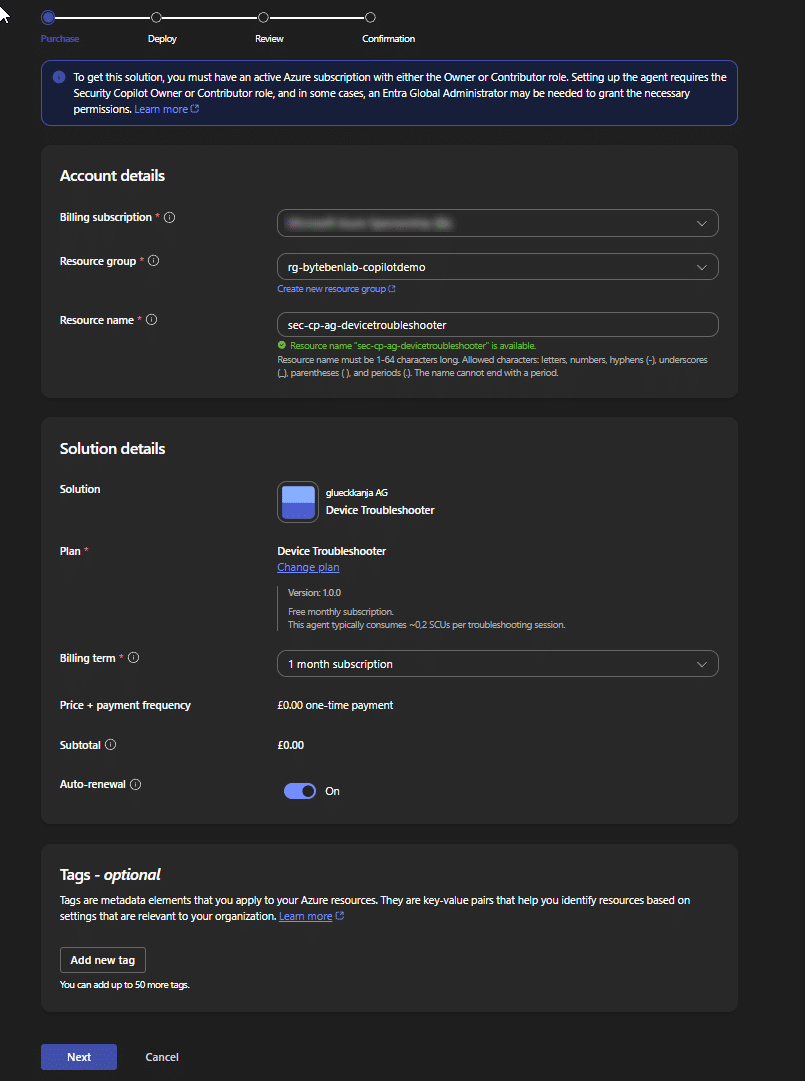This screenshot has width=805, height=1081.
Task: Select the Confirmation step
Action: [x=371, y=18]
